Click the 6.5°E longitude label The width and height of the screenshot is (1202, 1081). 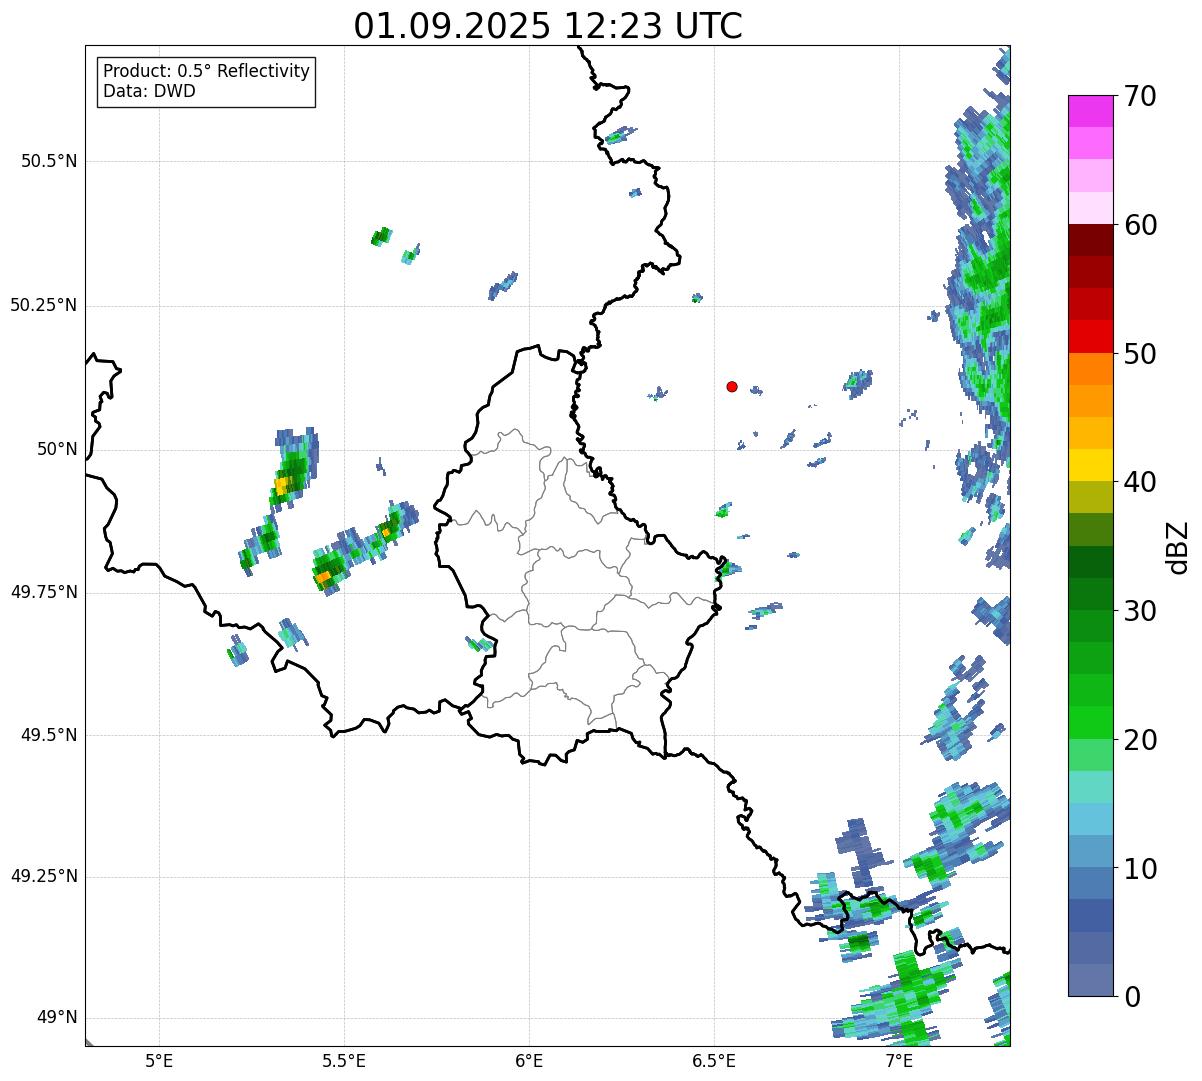715,1060
